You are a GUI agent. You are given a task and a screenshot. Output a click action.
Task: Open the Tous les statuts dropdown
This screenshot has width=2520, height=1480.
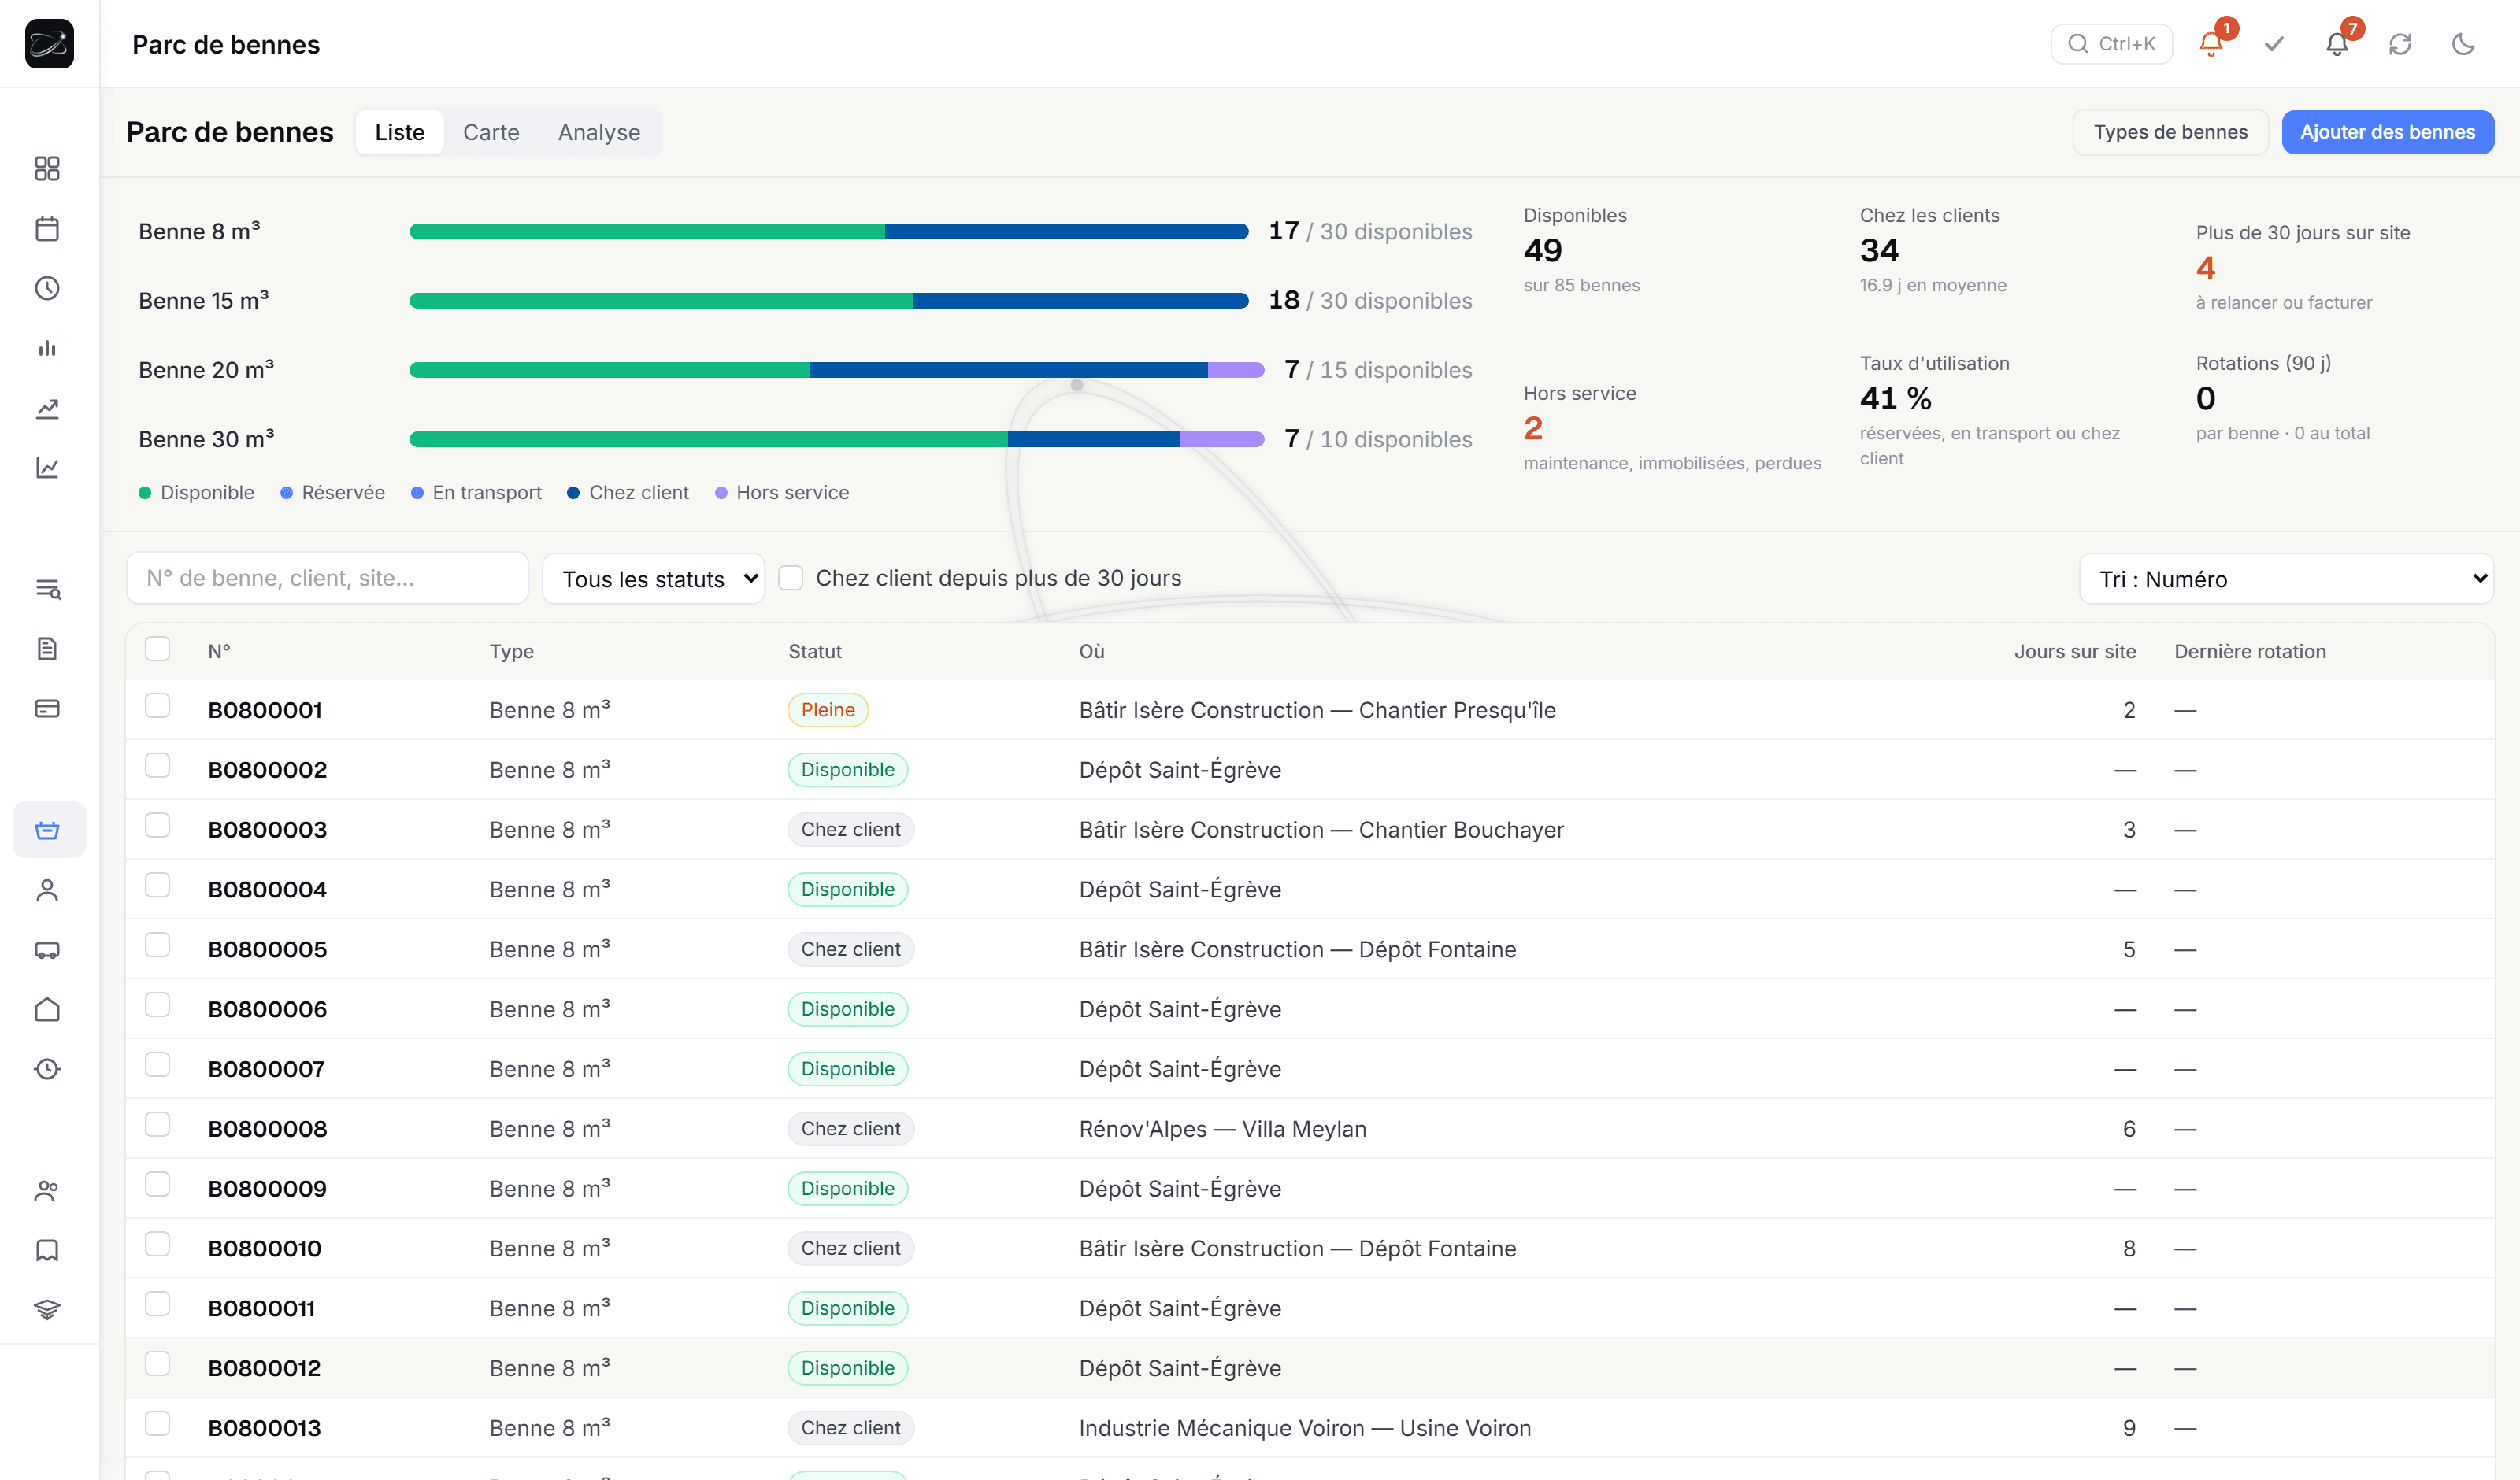[x=653, y=579]
